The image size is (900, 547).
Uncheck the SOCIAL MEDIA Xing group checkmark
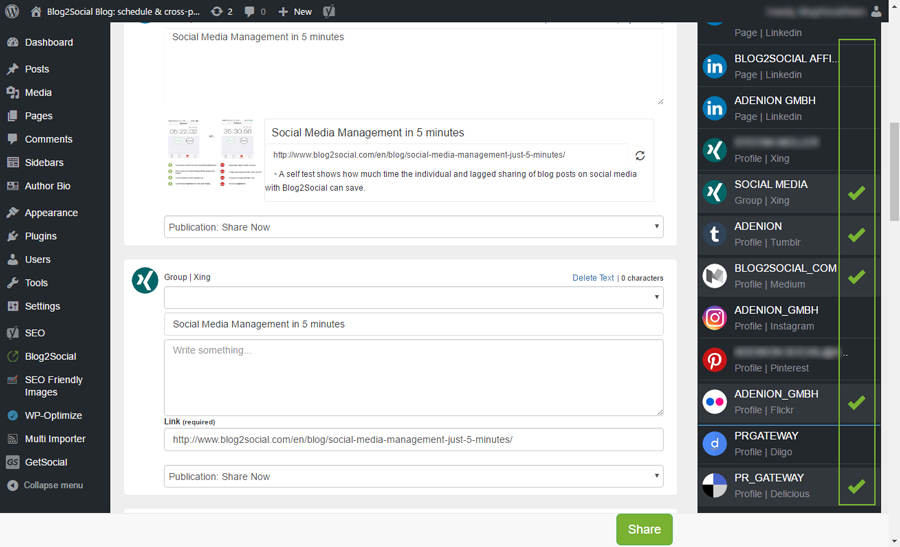point(856,193)
